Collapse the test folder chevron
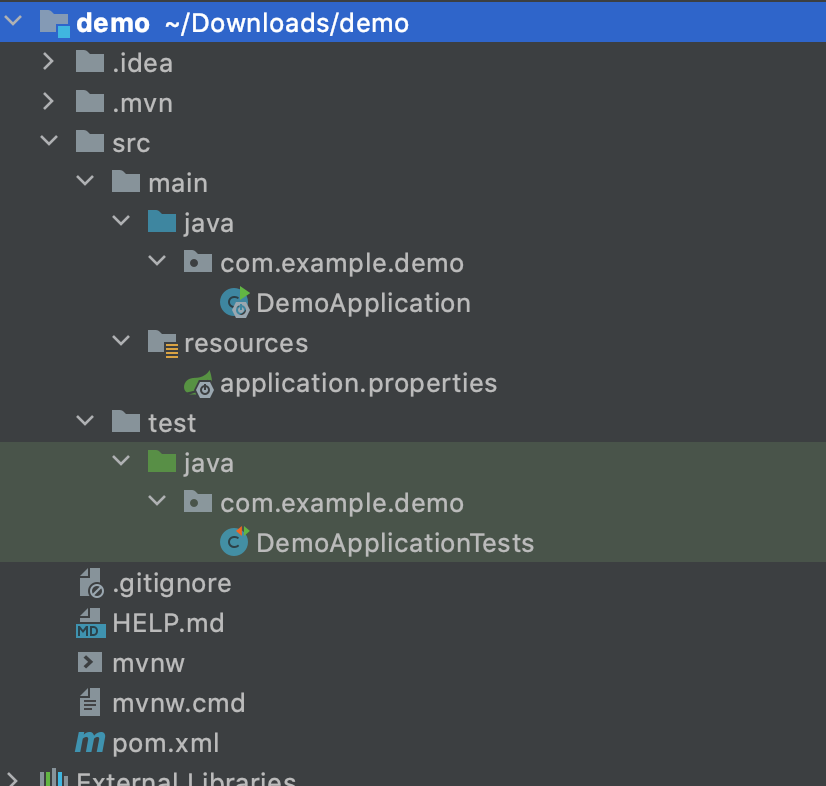This screenshot has height=786, width=826. [x=85, y=420]
